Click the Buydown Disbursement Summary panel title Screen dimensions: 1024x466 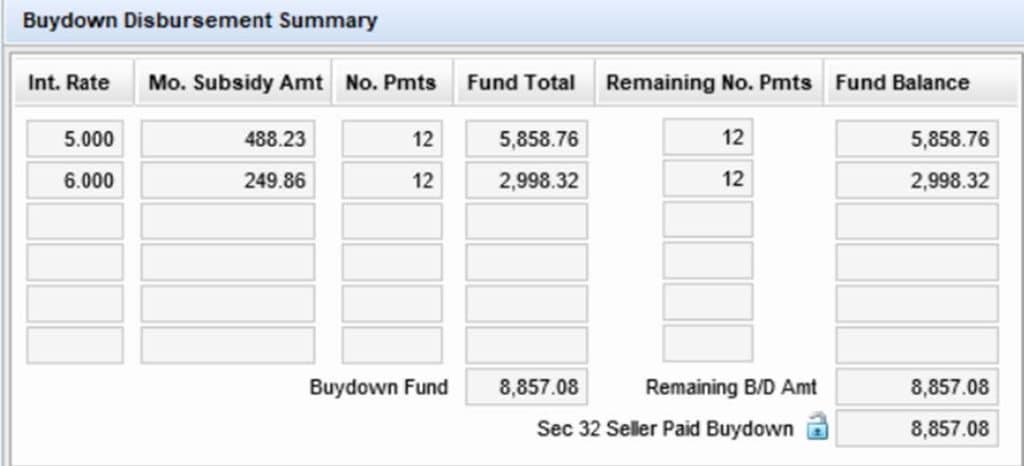pos(199,21)
